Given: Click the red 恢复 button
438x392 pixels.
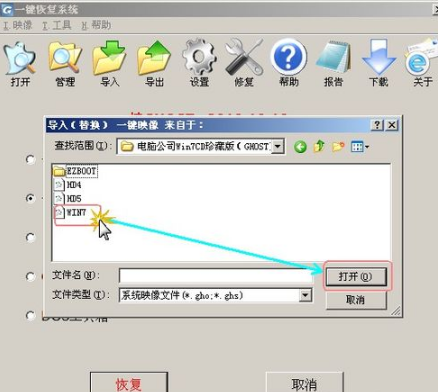Looking at the screenshot, I should coord(129,383).
